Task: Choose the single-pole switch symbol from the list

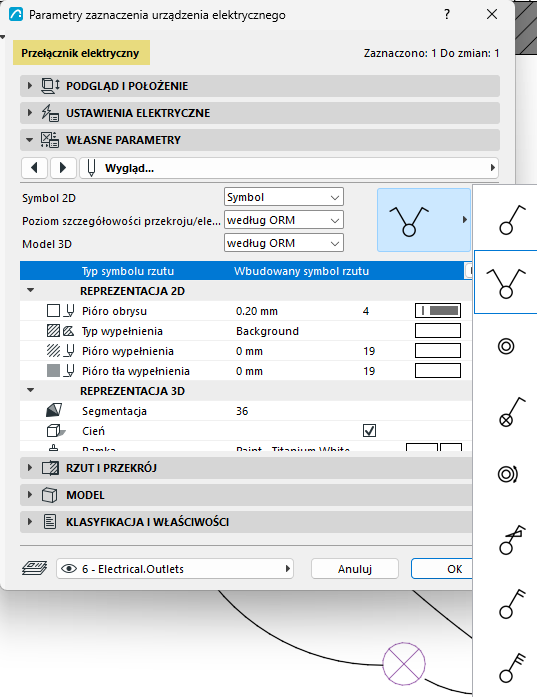Action: tap(511, 220)
